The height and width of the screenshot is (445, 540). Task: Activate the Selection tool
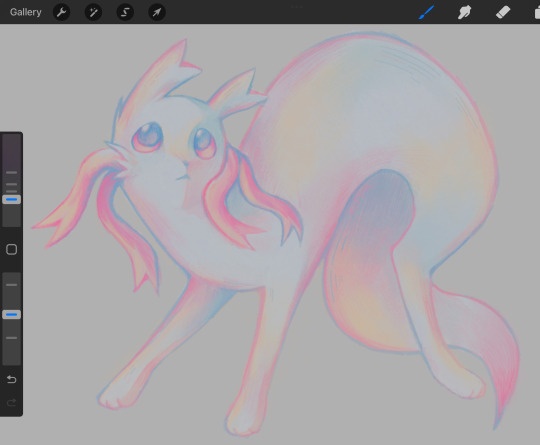pyautogui.click(x=125, y=12)
